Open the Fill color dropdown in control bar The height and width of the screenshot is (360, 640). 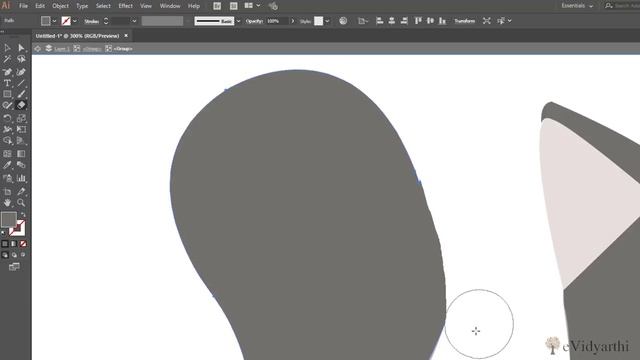tap(54, 21)
